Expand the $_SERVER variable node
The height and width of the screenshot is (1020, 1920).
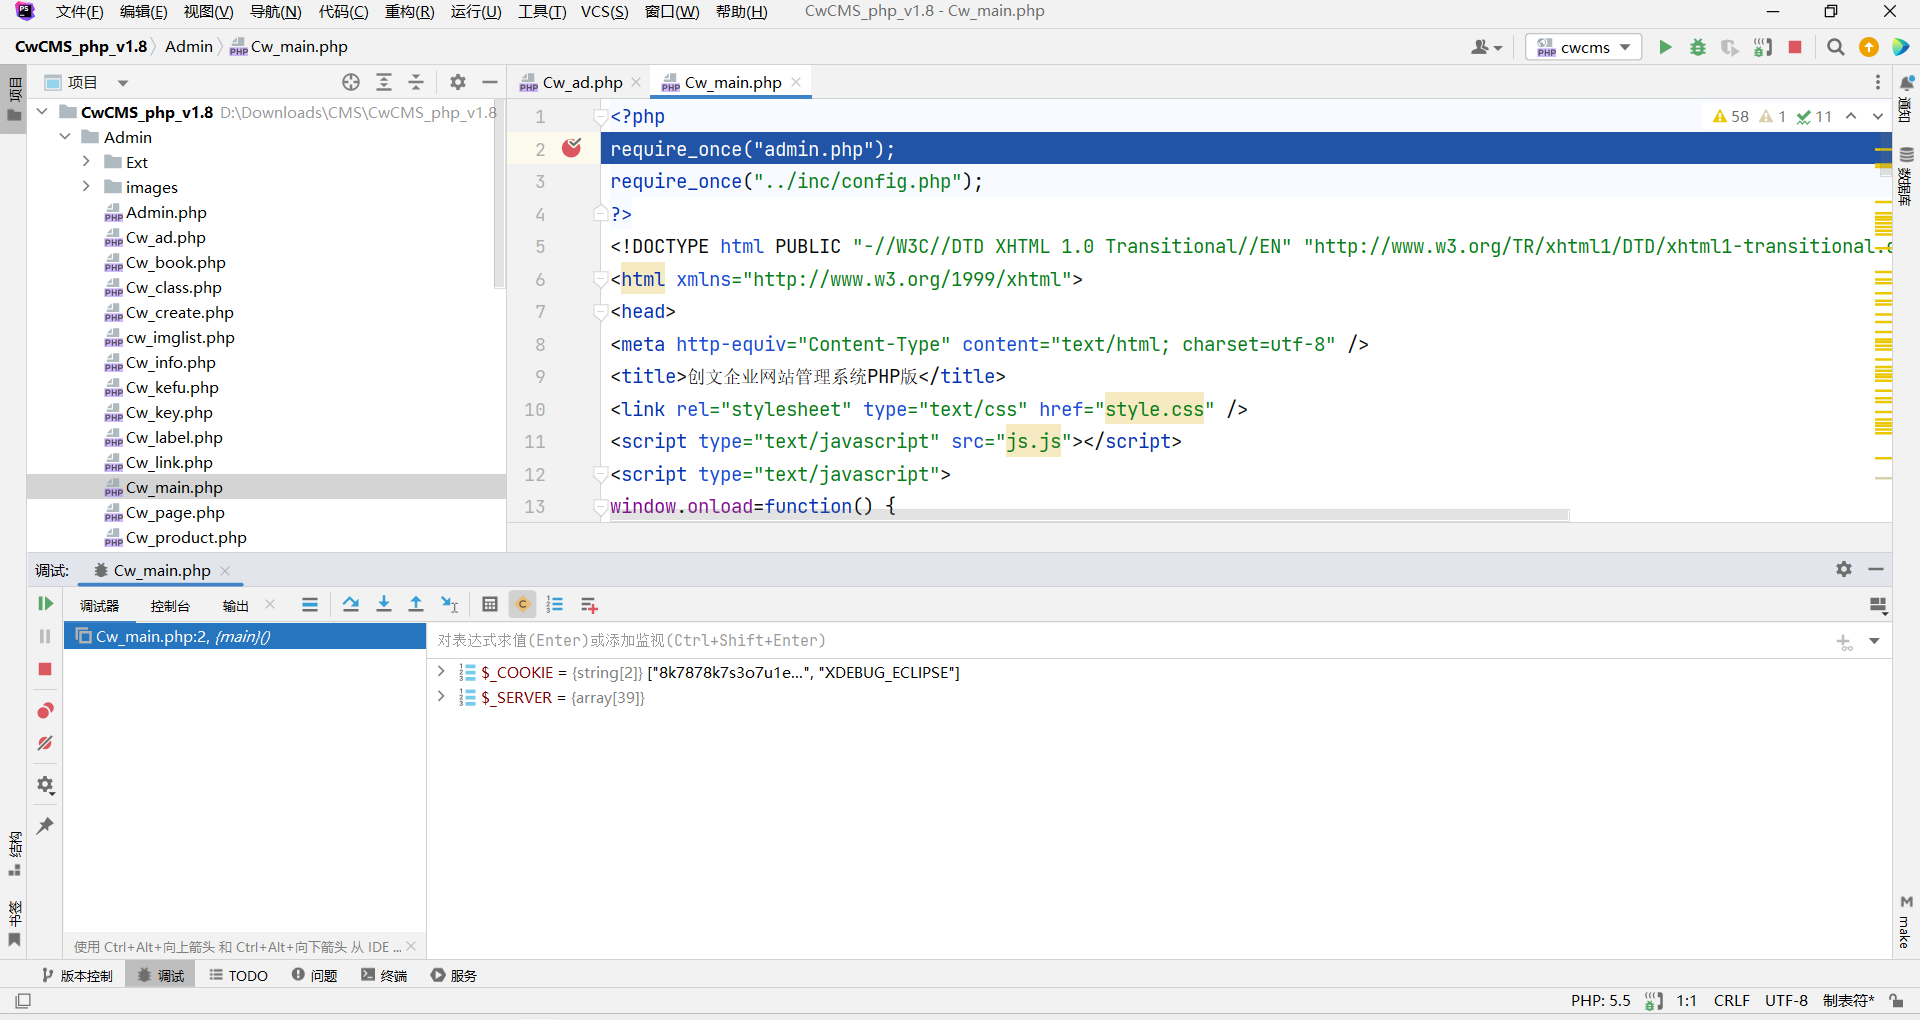point(441,697)
